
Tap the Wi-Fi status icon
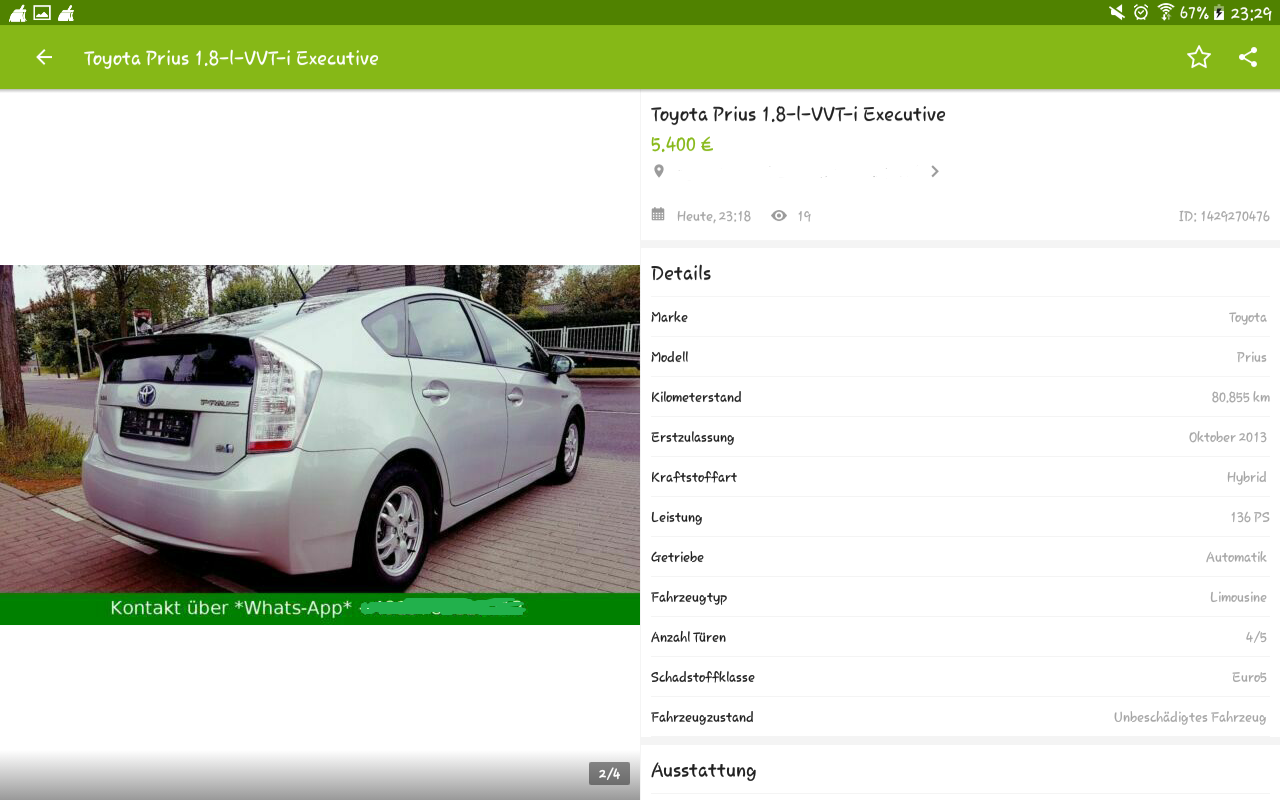pos(1165,12)
